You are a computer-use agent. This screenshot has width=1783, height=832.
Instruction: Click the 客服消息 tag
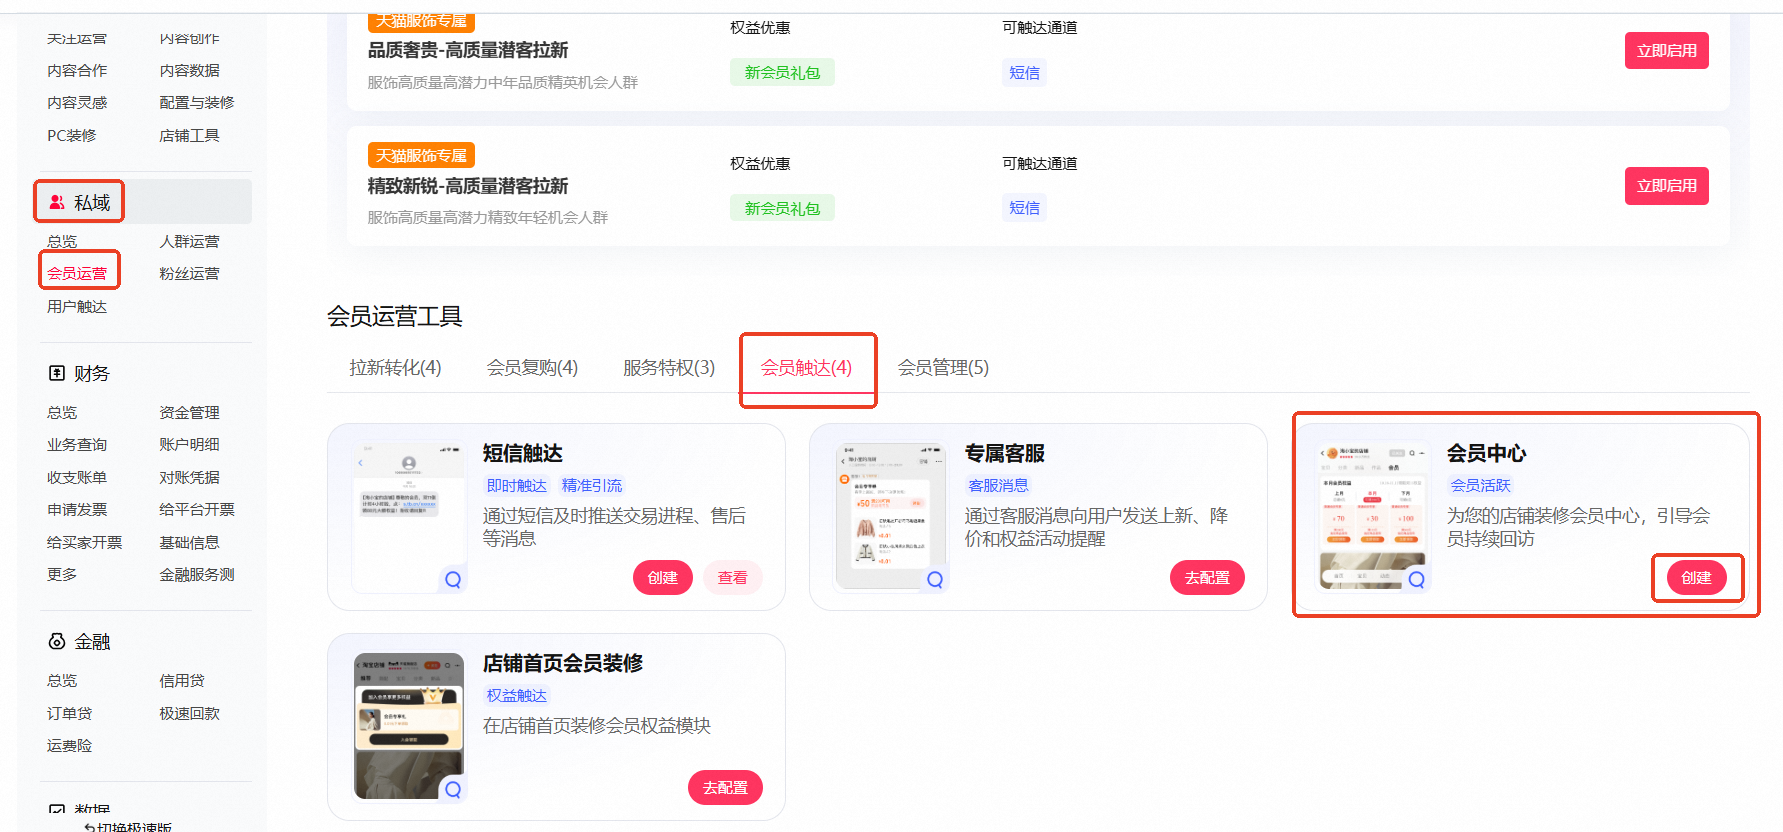998,485
